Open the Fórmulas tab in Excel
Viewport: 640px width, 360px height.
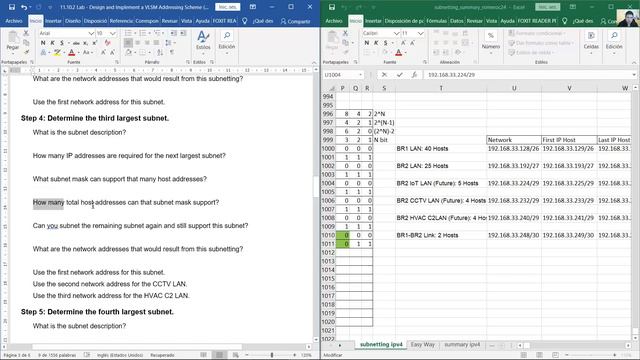coord(436,21)
